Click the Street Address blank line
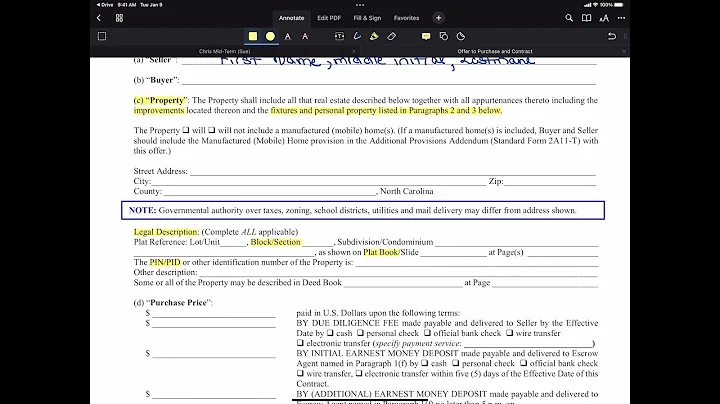The image size is (720, 404). pyautogui.click(x=393, y=172)
